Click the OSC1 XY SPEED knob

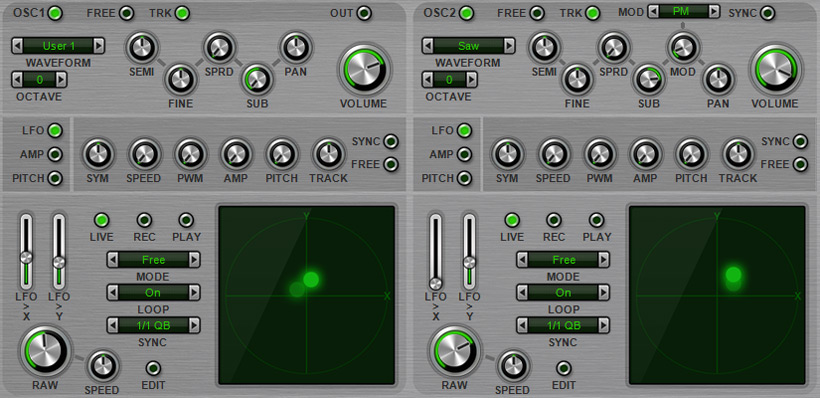(x=102, y=366)
